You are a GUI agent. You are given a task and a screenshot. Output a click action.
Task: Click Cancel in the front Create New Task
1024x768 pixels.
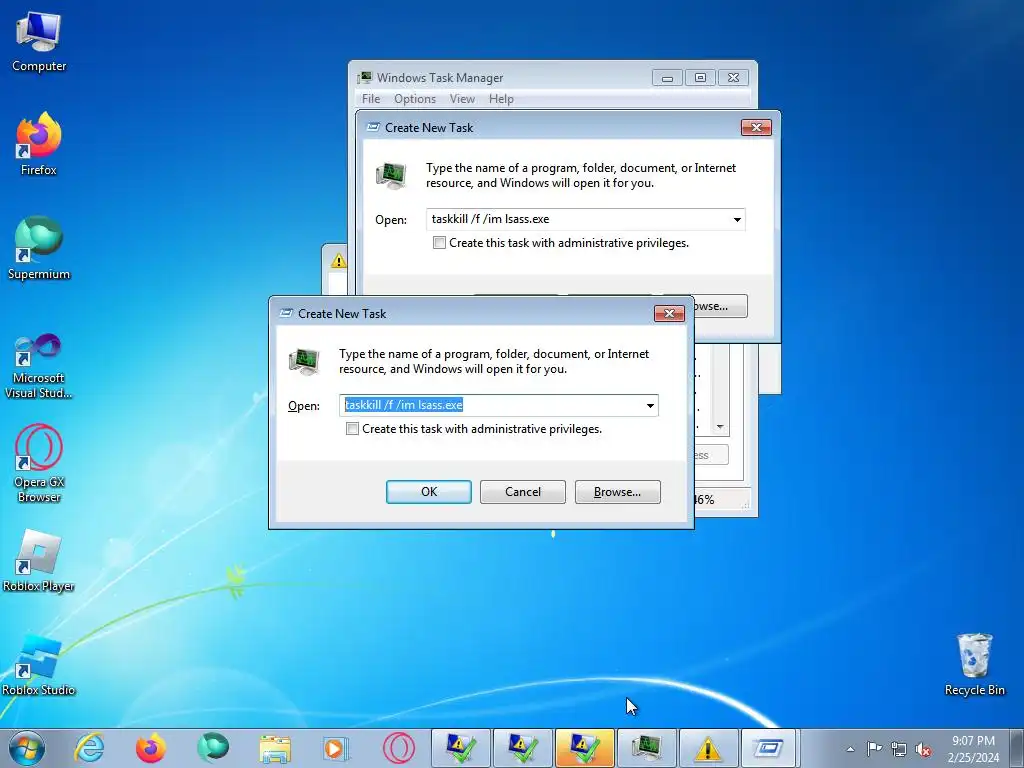coord(522,492)
